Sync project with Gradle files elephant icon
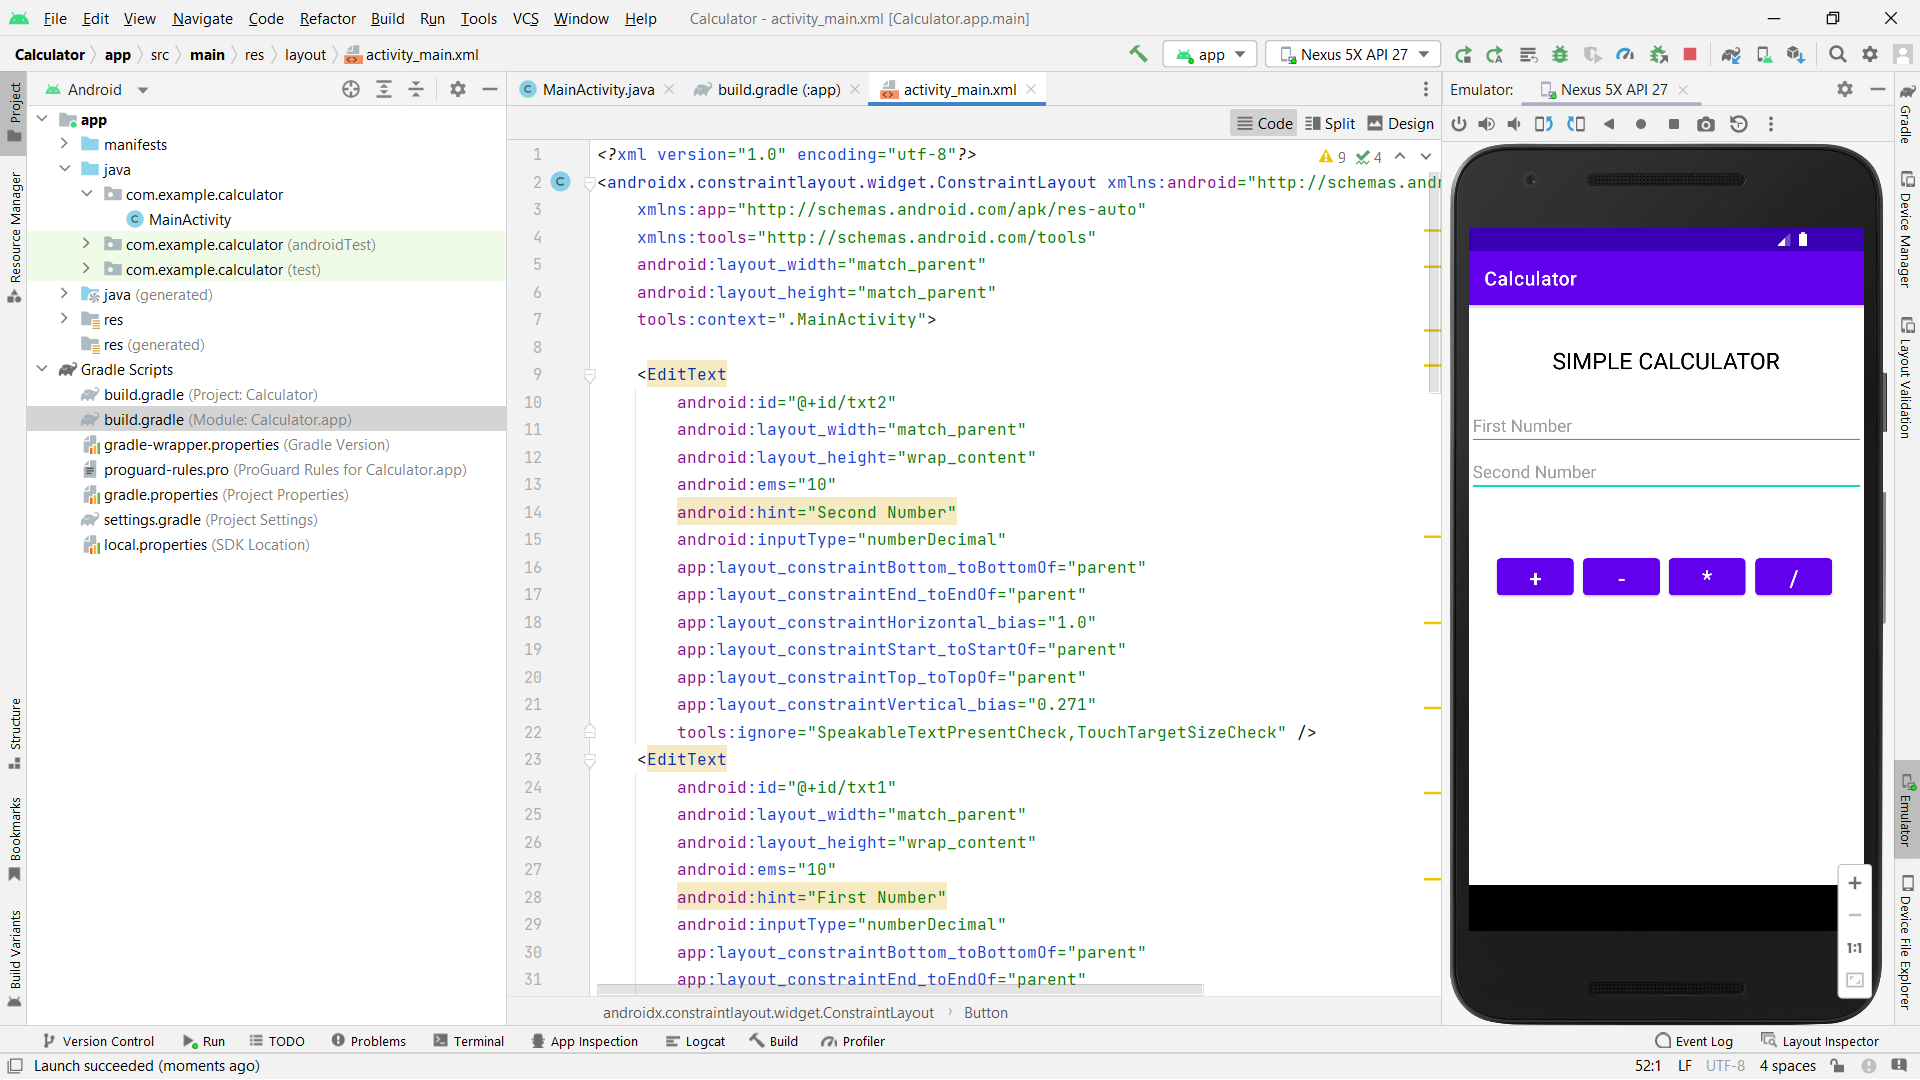The height and width of the screenshot is (1080, 1920). click(x=1731, y=54)
